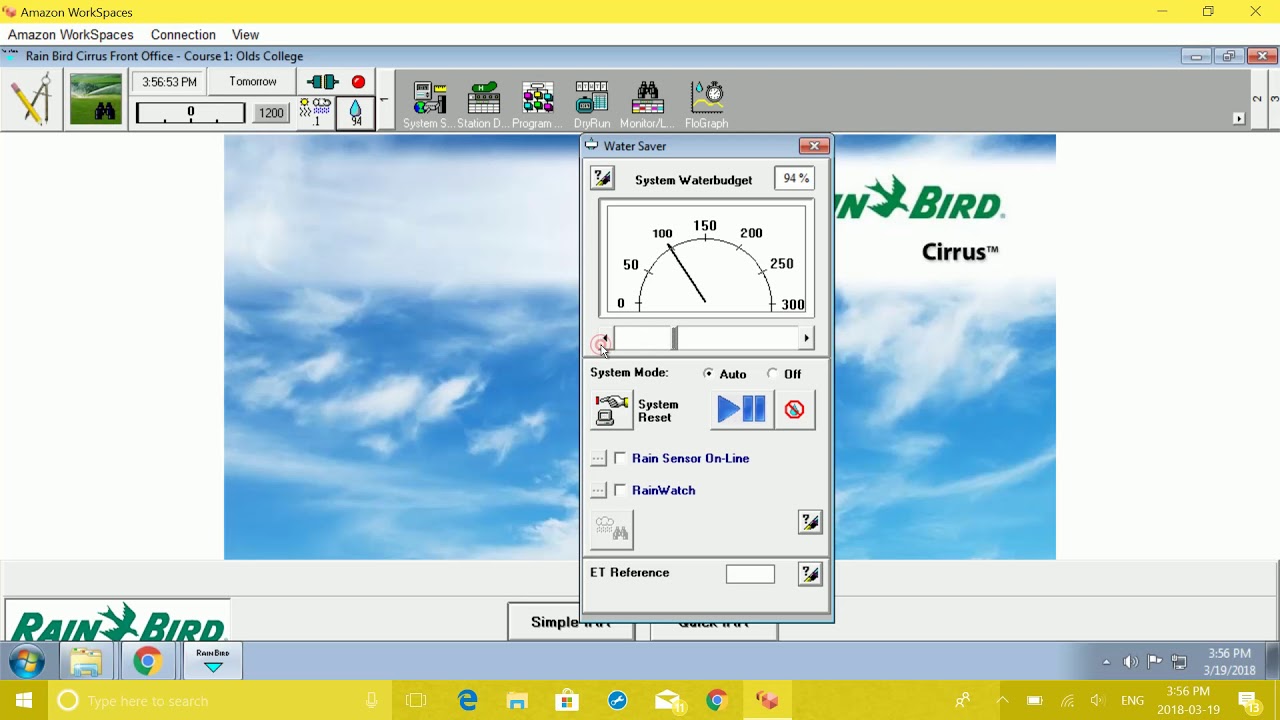Screen dimensions: 1280x720
Task: Click the red cancel watering icon
Action: (x=794, y=409)
